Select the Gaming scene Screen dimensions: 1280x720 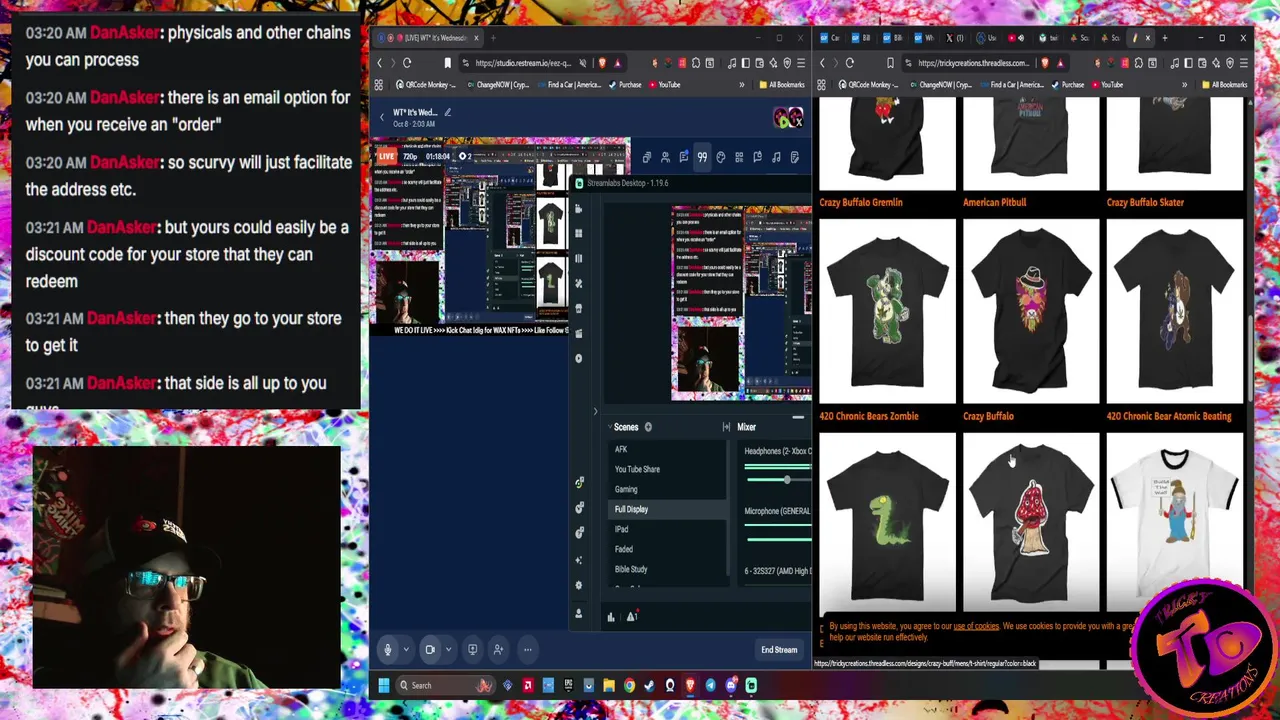coord(668,489)
